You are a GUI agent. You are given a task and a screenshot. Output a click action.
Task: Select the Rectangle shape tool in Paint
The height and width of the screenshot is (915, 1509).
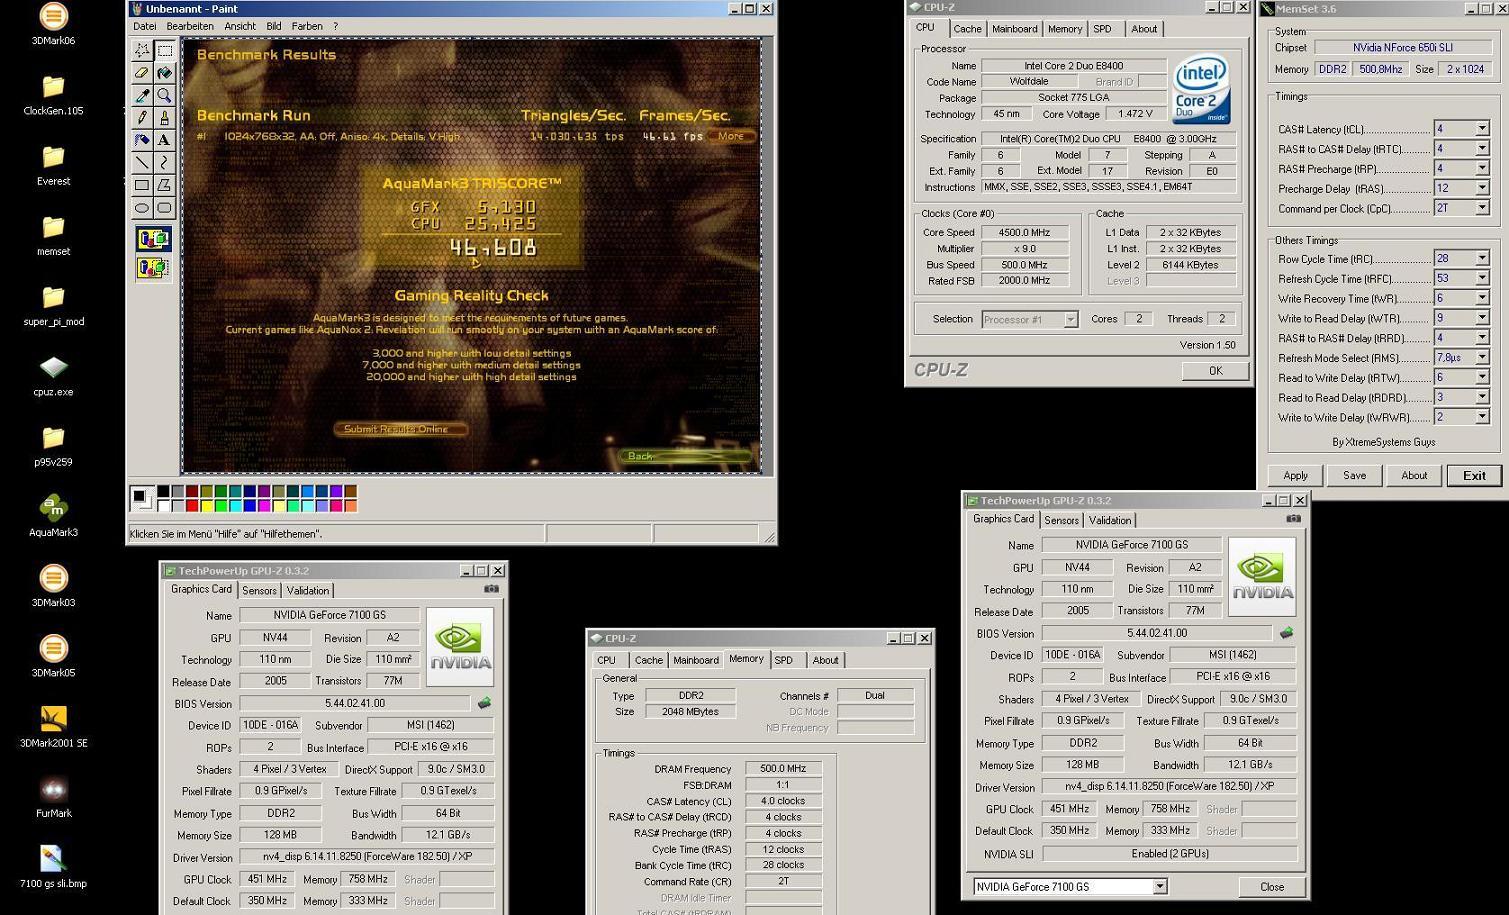click(142, 185)
